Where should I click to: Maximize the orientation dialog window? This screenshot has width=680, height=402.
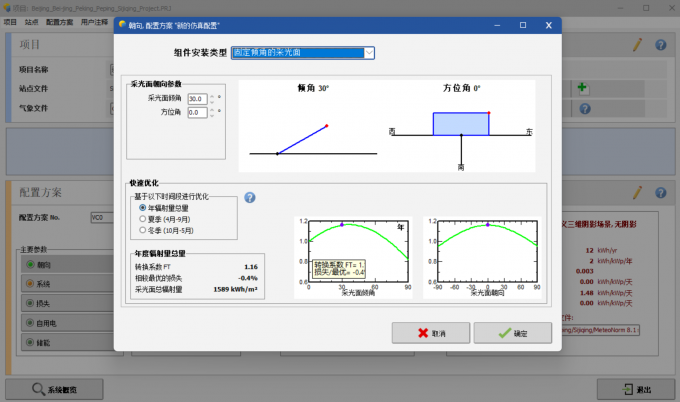click(x=523, y=25)
